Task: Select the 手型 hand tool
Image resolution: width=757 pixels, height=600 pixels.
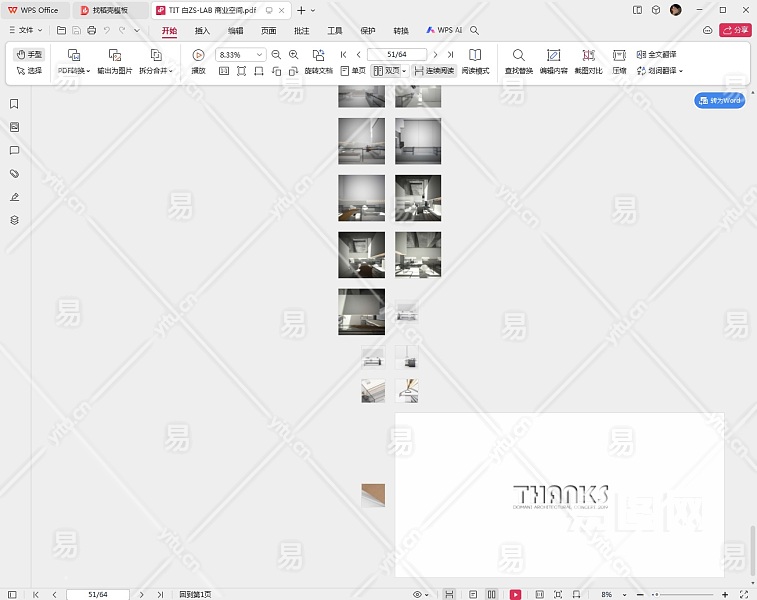Action: click(29, 54)
